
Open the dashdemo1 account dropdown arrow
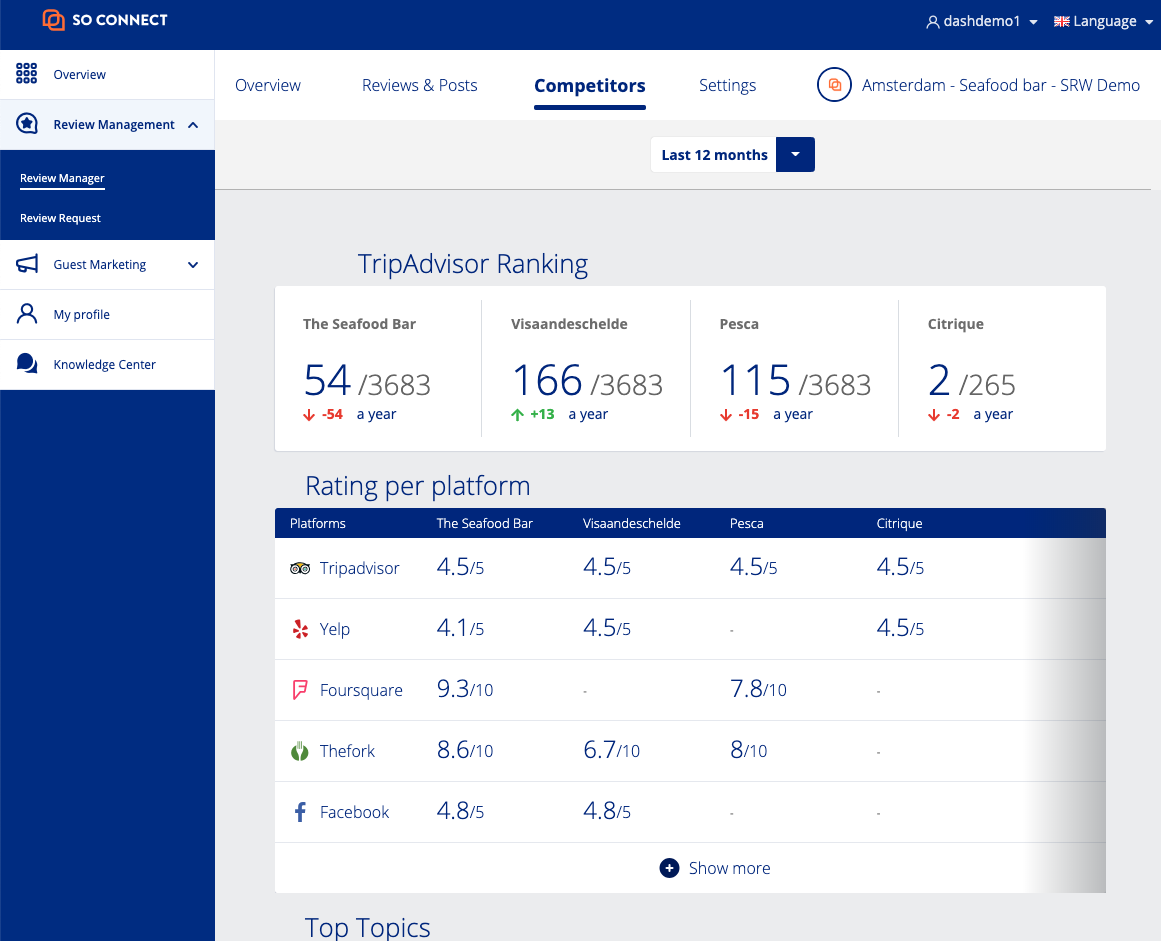pyautogui.click(x=1034, y=22)
